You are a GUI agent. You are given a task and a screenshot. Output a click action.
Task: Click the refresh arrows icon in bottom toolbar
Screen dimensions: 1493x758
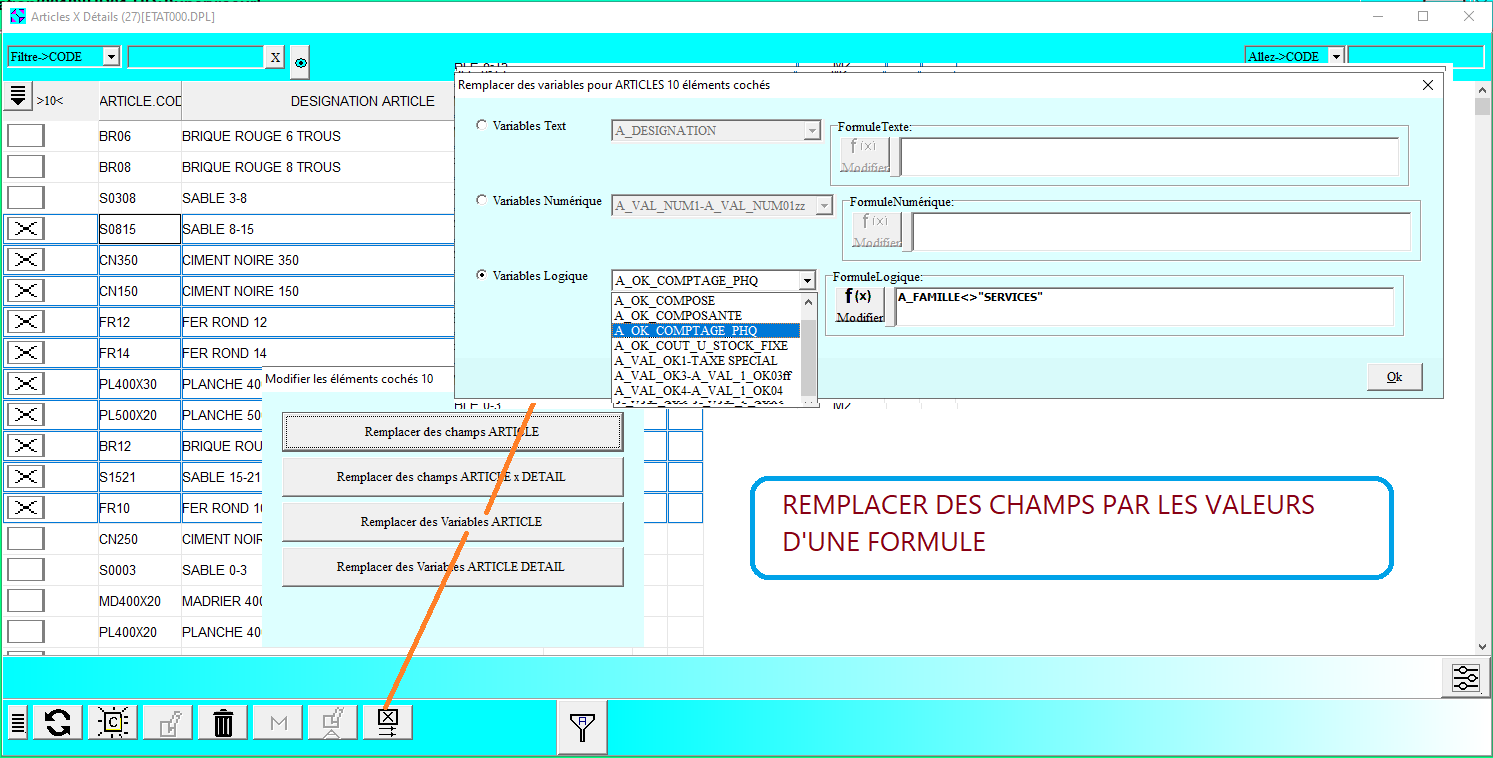(x=58, y=722)
